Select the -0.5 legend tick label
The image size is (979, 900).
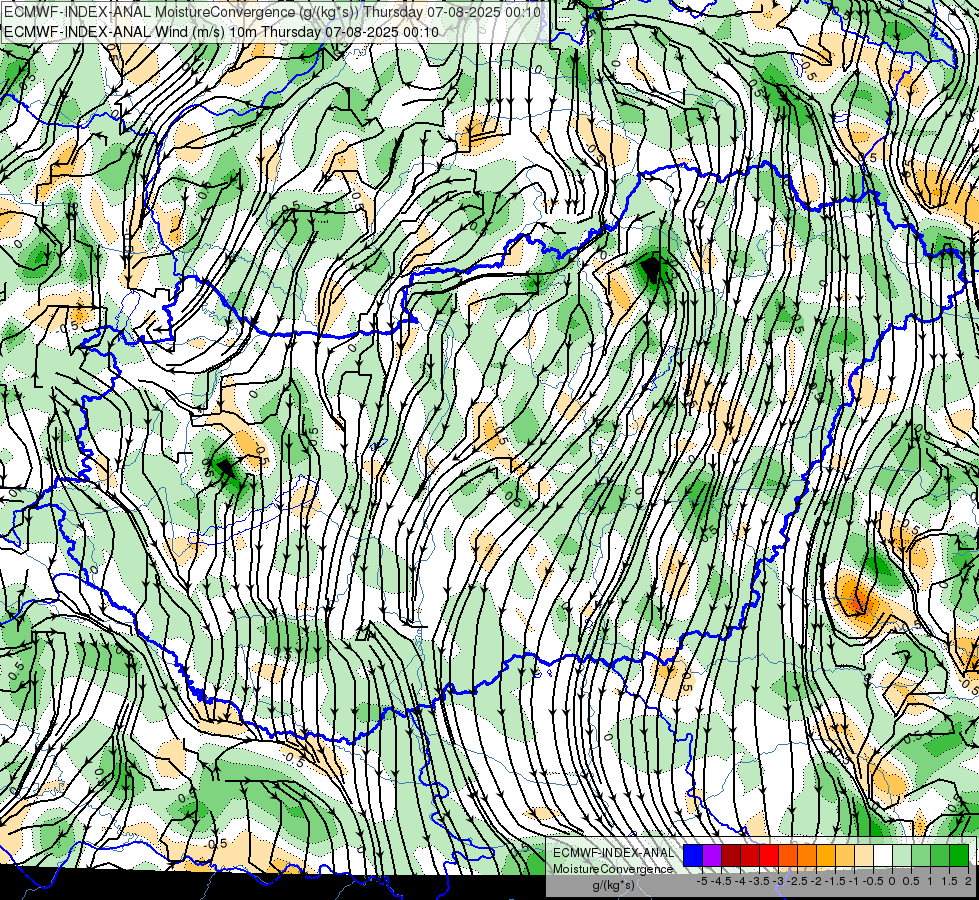873,881
